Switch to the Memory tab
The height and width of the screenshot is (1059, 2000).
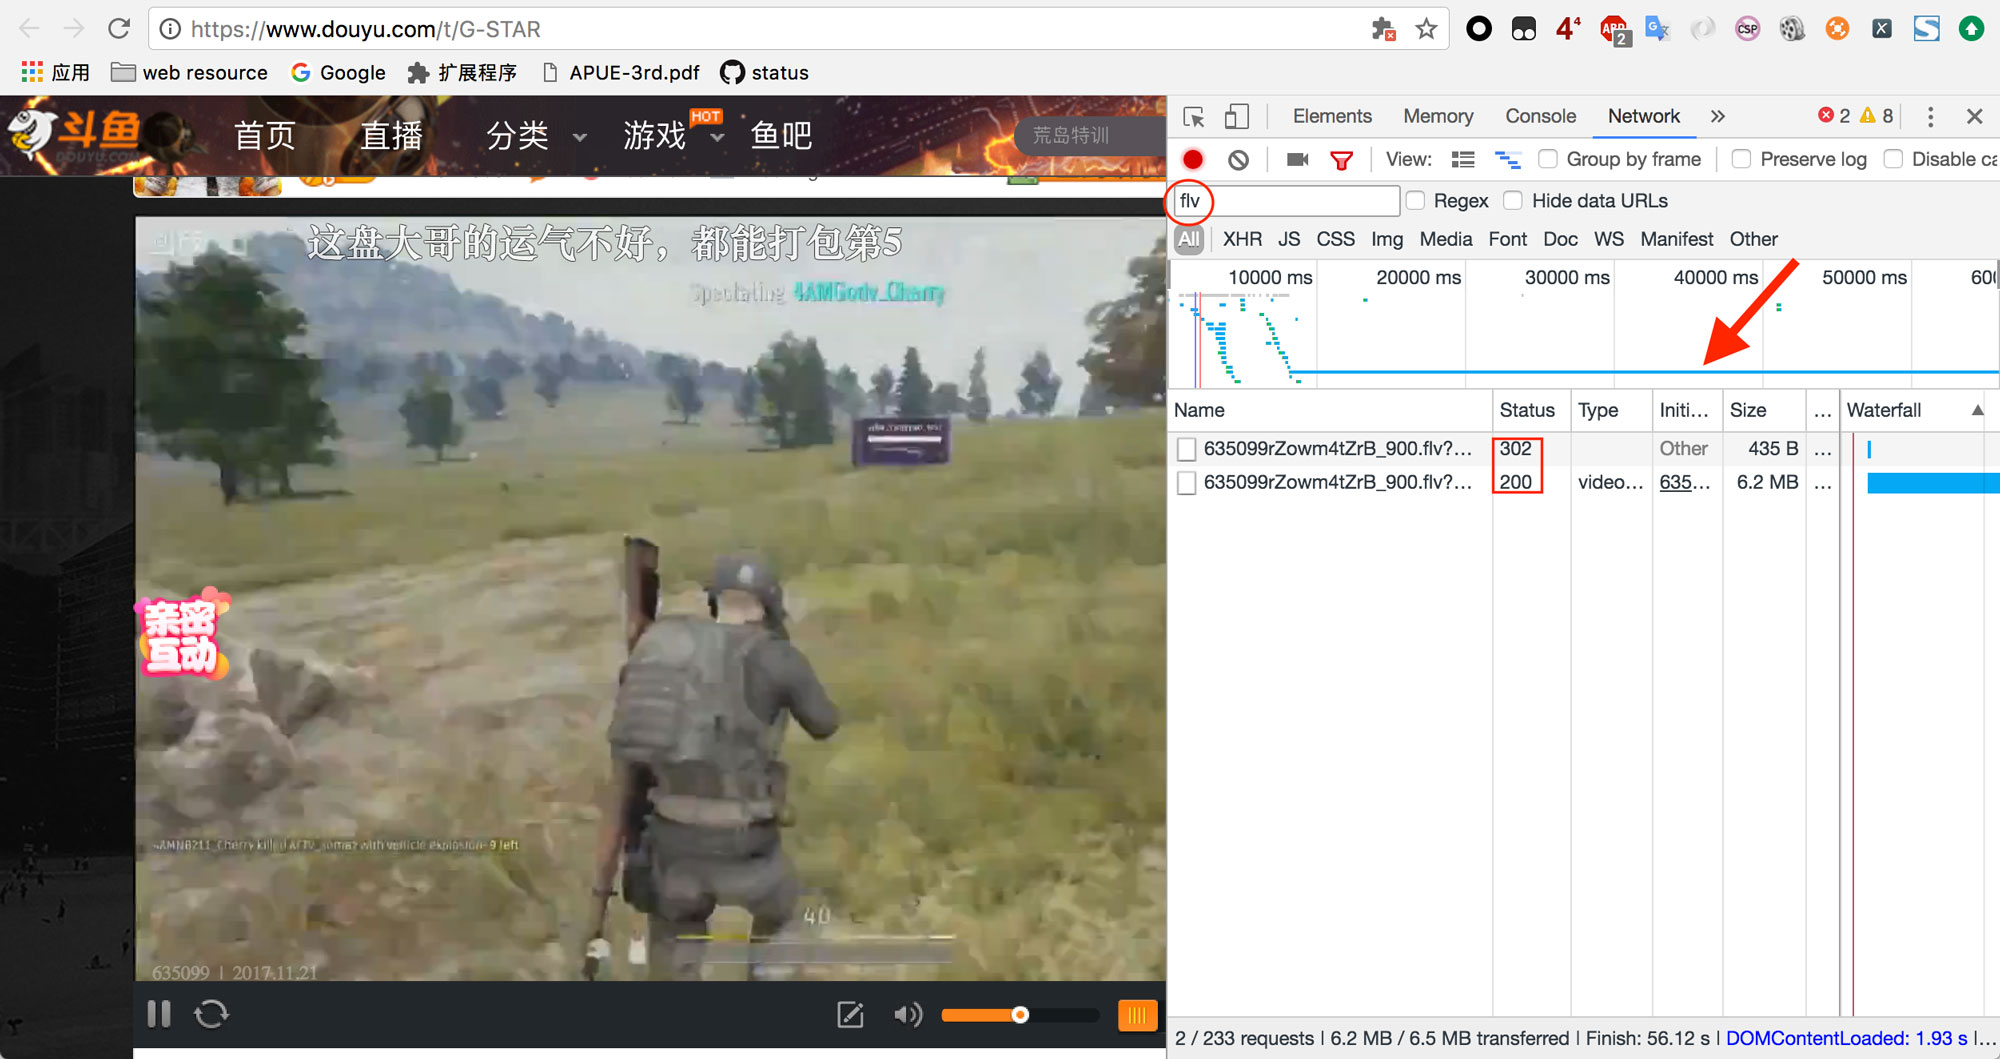click(x=1438, y=116)
